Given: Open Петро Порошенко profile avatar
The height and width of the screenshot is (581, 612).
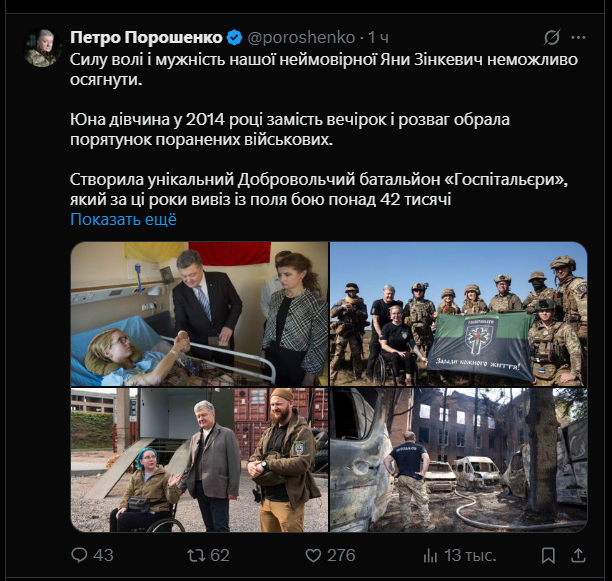Looking at the screenshot, I should coord(43,48).
